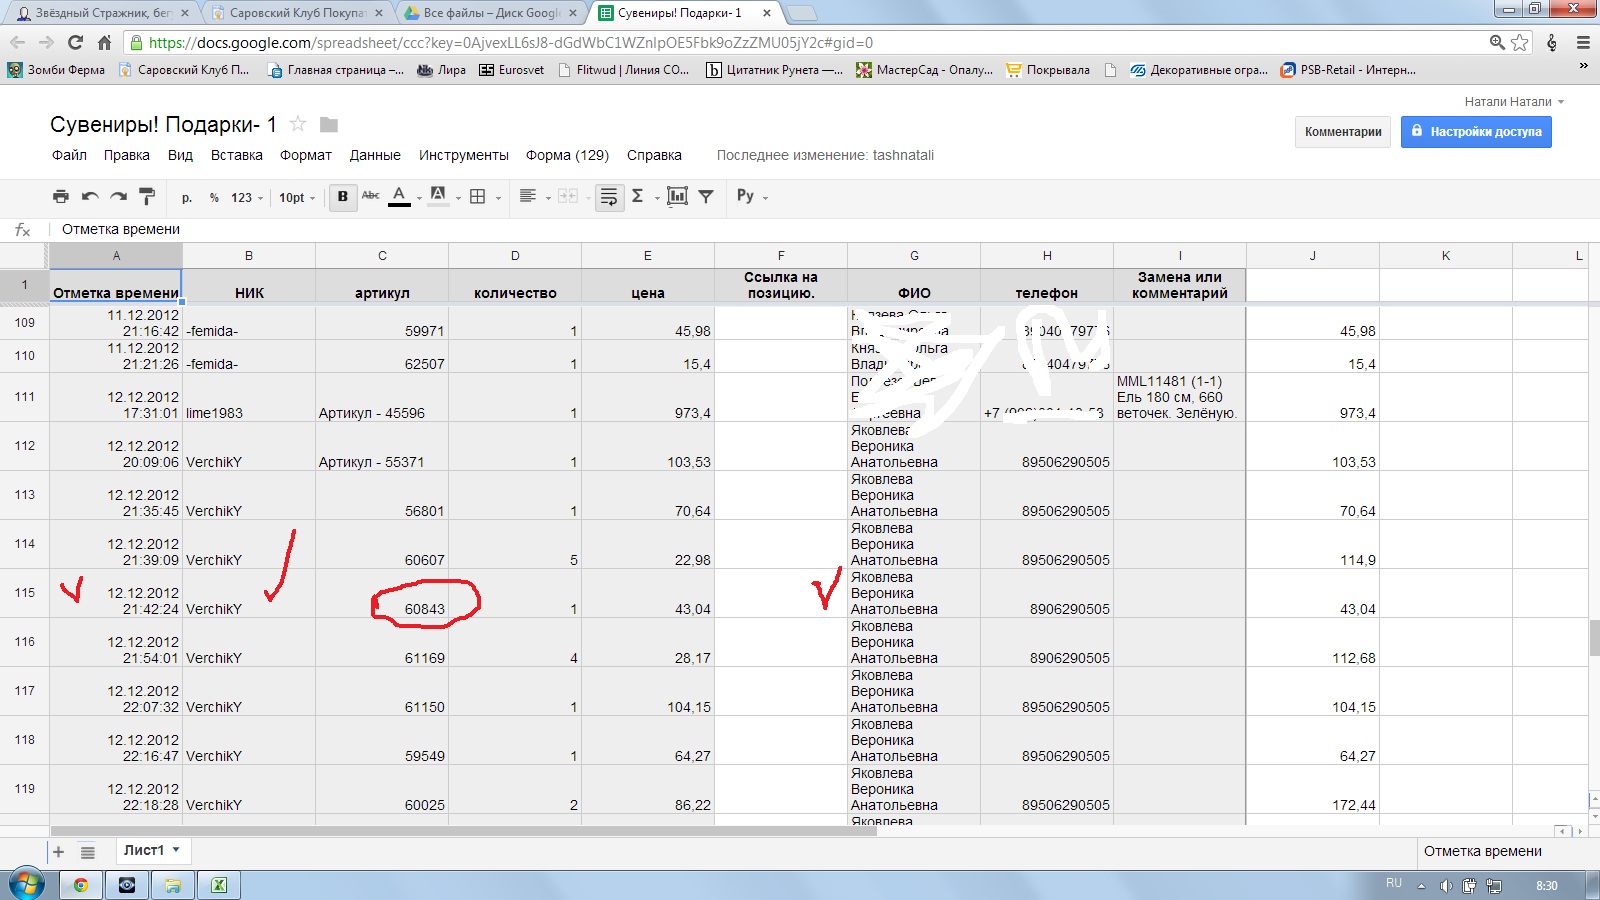
Task: Open the 10pt font size dropdown
Action: 297,197
